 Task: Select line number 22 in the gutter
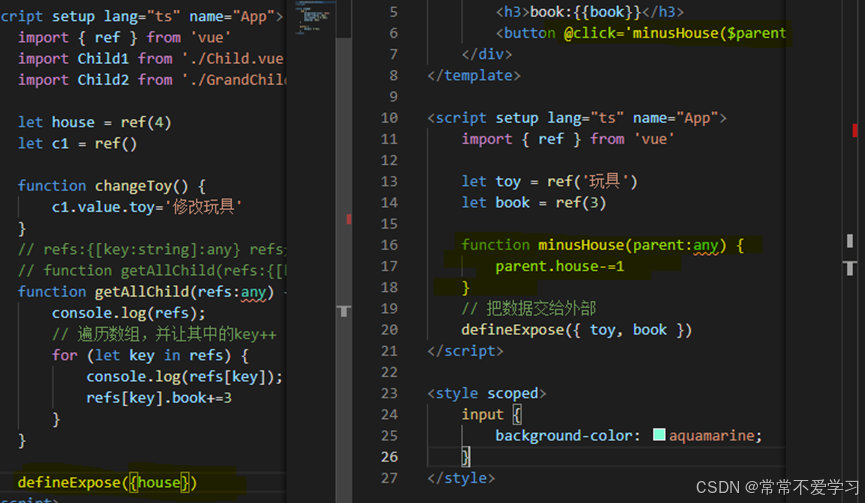coord(389,372)
